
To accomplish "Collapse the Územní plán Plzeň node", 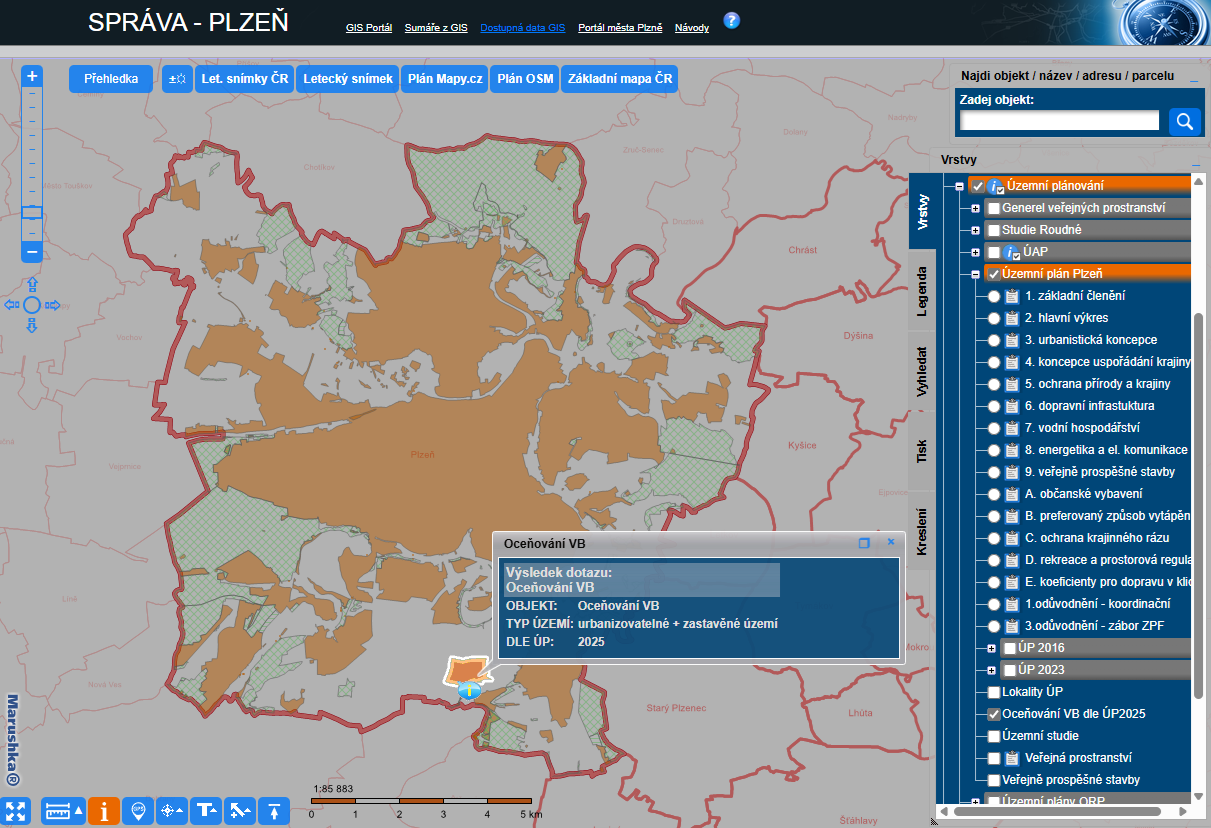I will [975, 274].
